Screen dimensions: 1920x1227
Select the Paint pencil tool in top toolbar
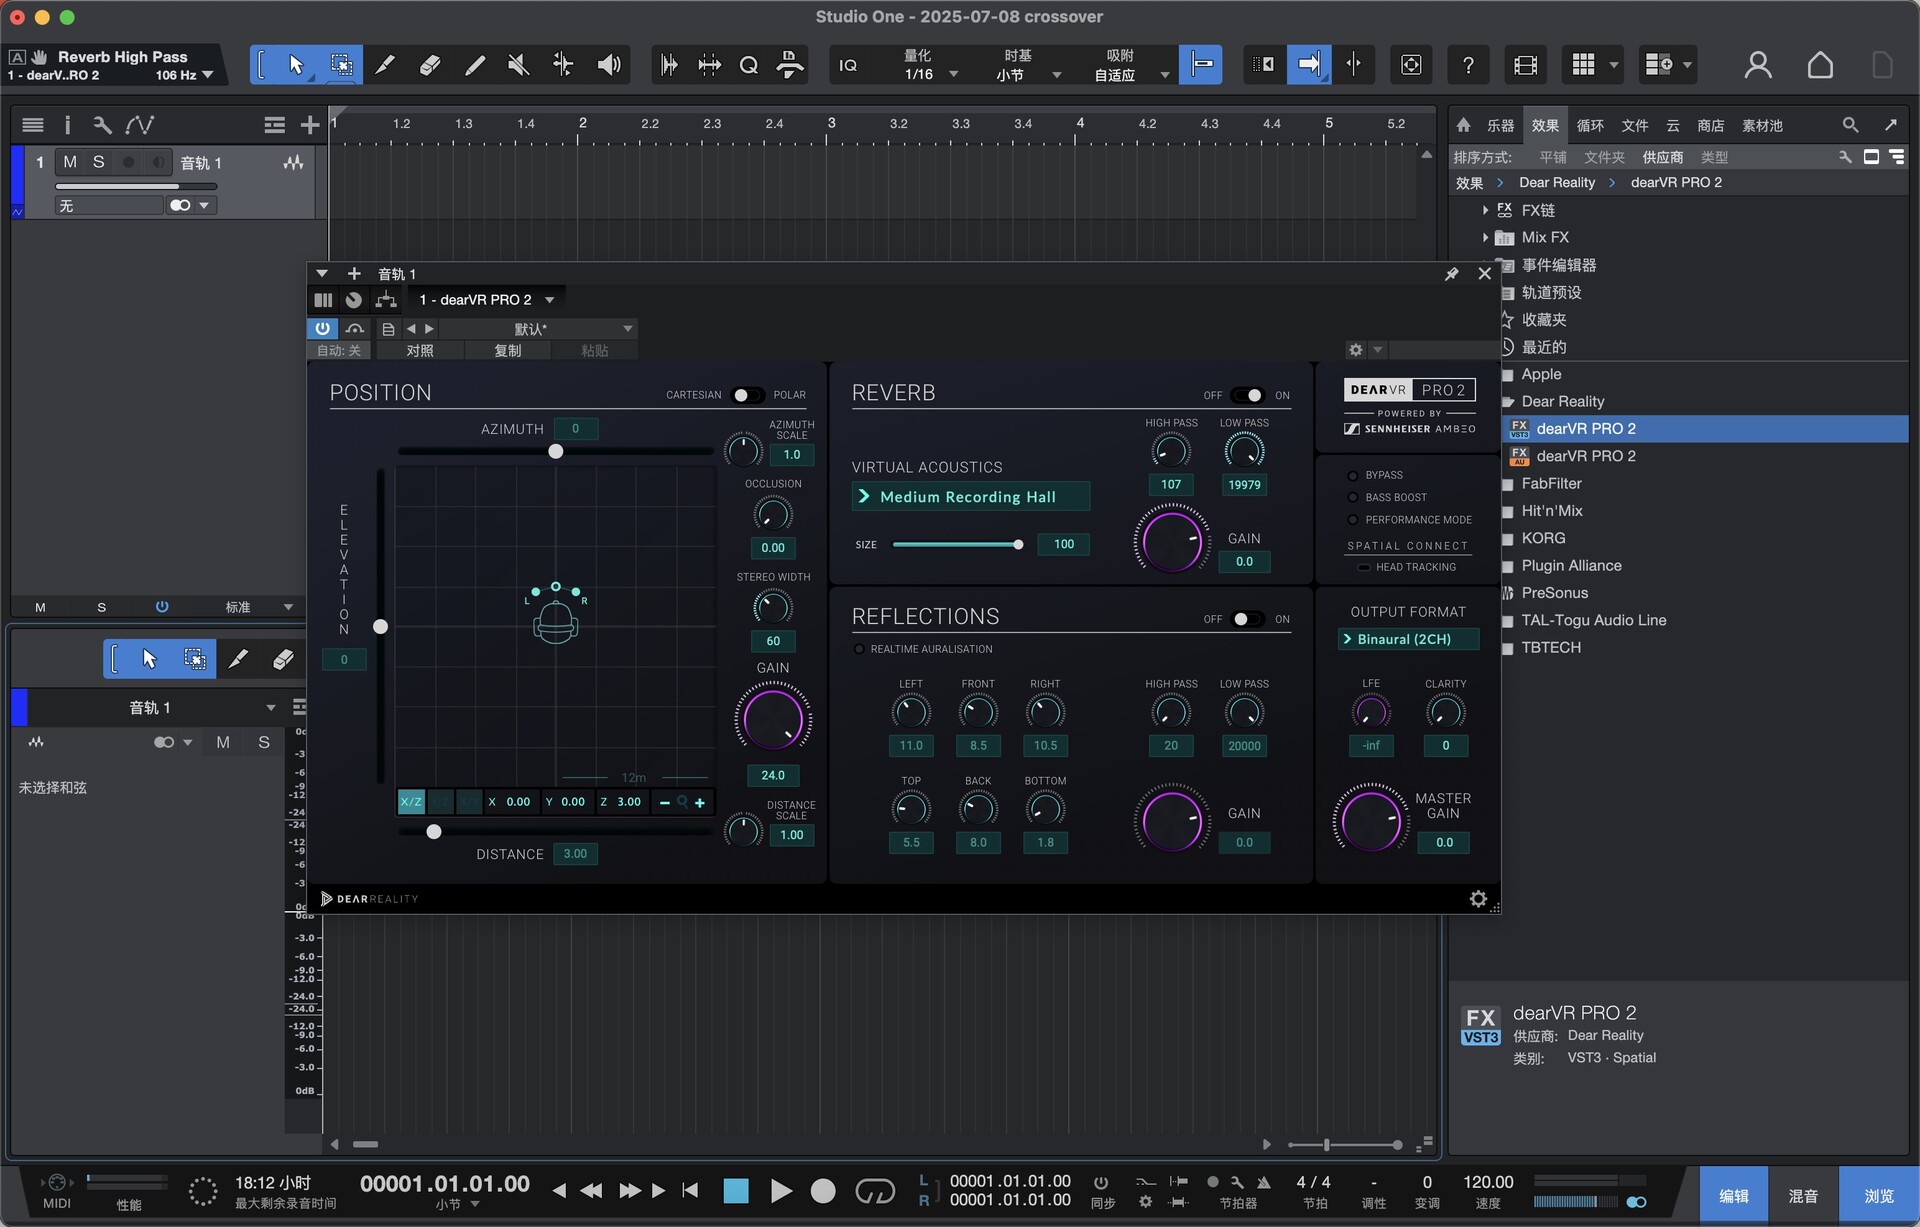[x=475, y=65]
